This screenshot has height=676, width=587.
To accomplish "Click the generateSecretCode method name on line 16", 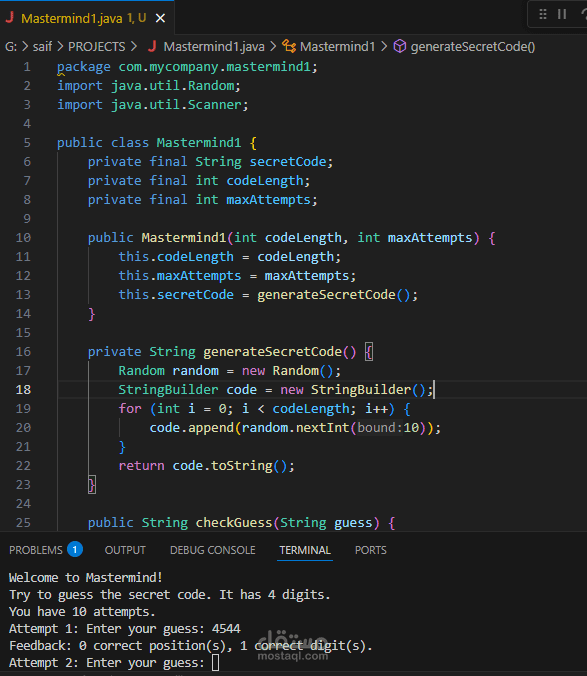I will pyautogui.click(x=272, y=352).
